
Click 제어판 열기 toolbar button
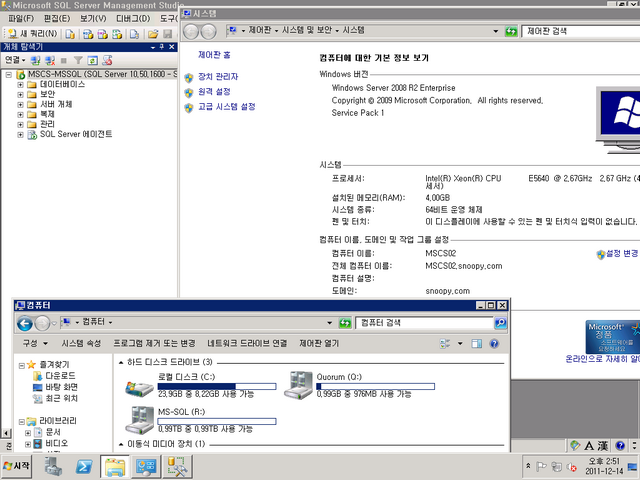[319, 344]
